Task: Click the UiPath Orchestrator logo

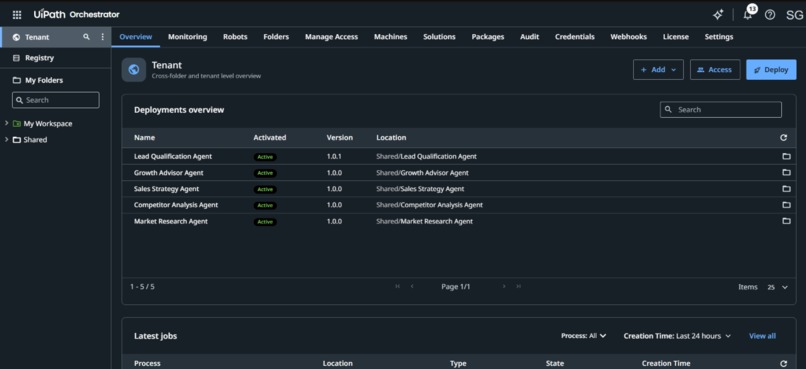Action: 77,14
